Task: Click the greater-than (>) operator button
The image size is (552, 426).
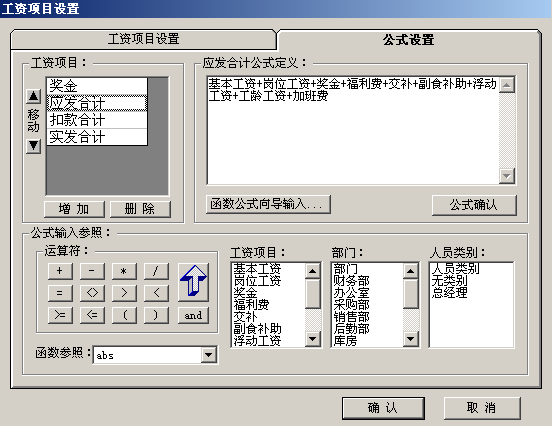Action: [124, 293]
